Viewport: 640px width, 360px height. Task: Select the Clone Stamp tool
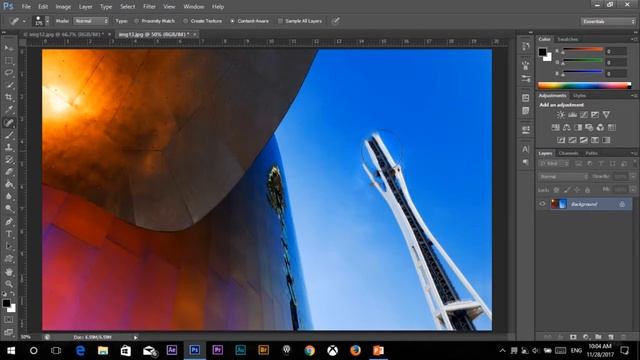tap(9, 147)
